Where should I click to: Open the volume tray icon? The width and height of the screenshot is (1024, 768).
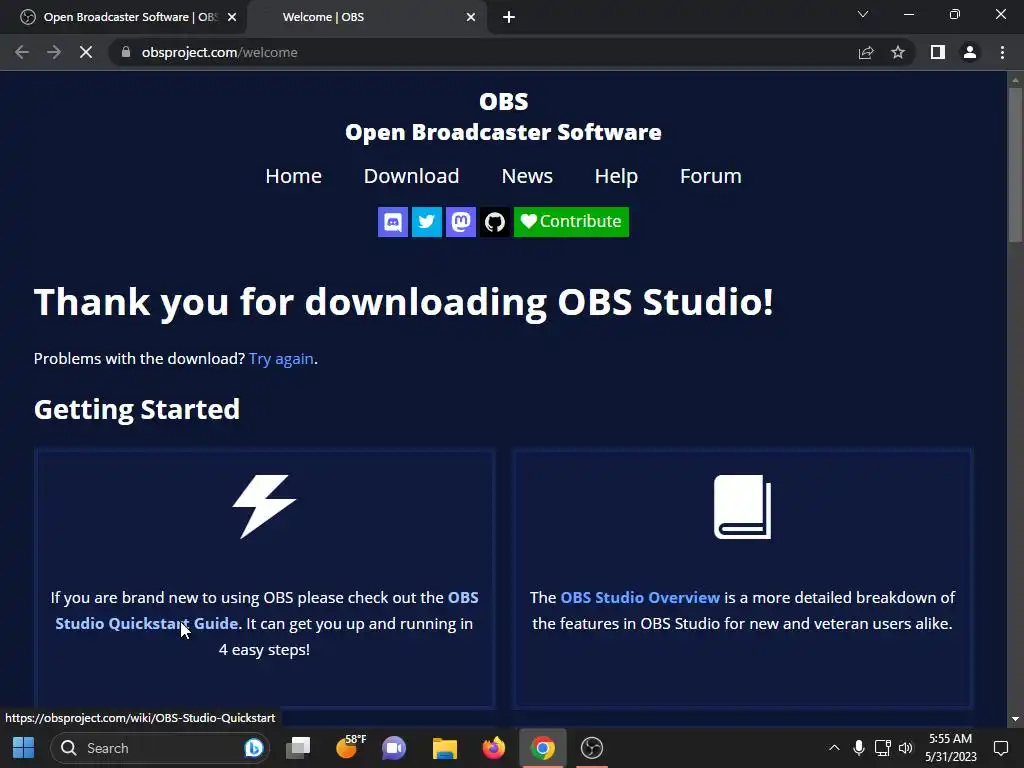906,748
